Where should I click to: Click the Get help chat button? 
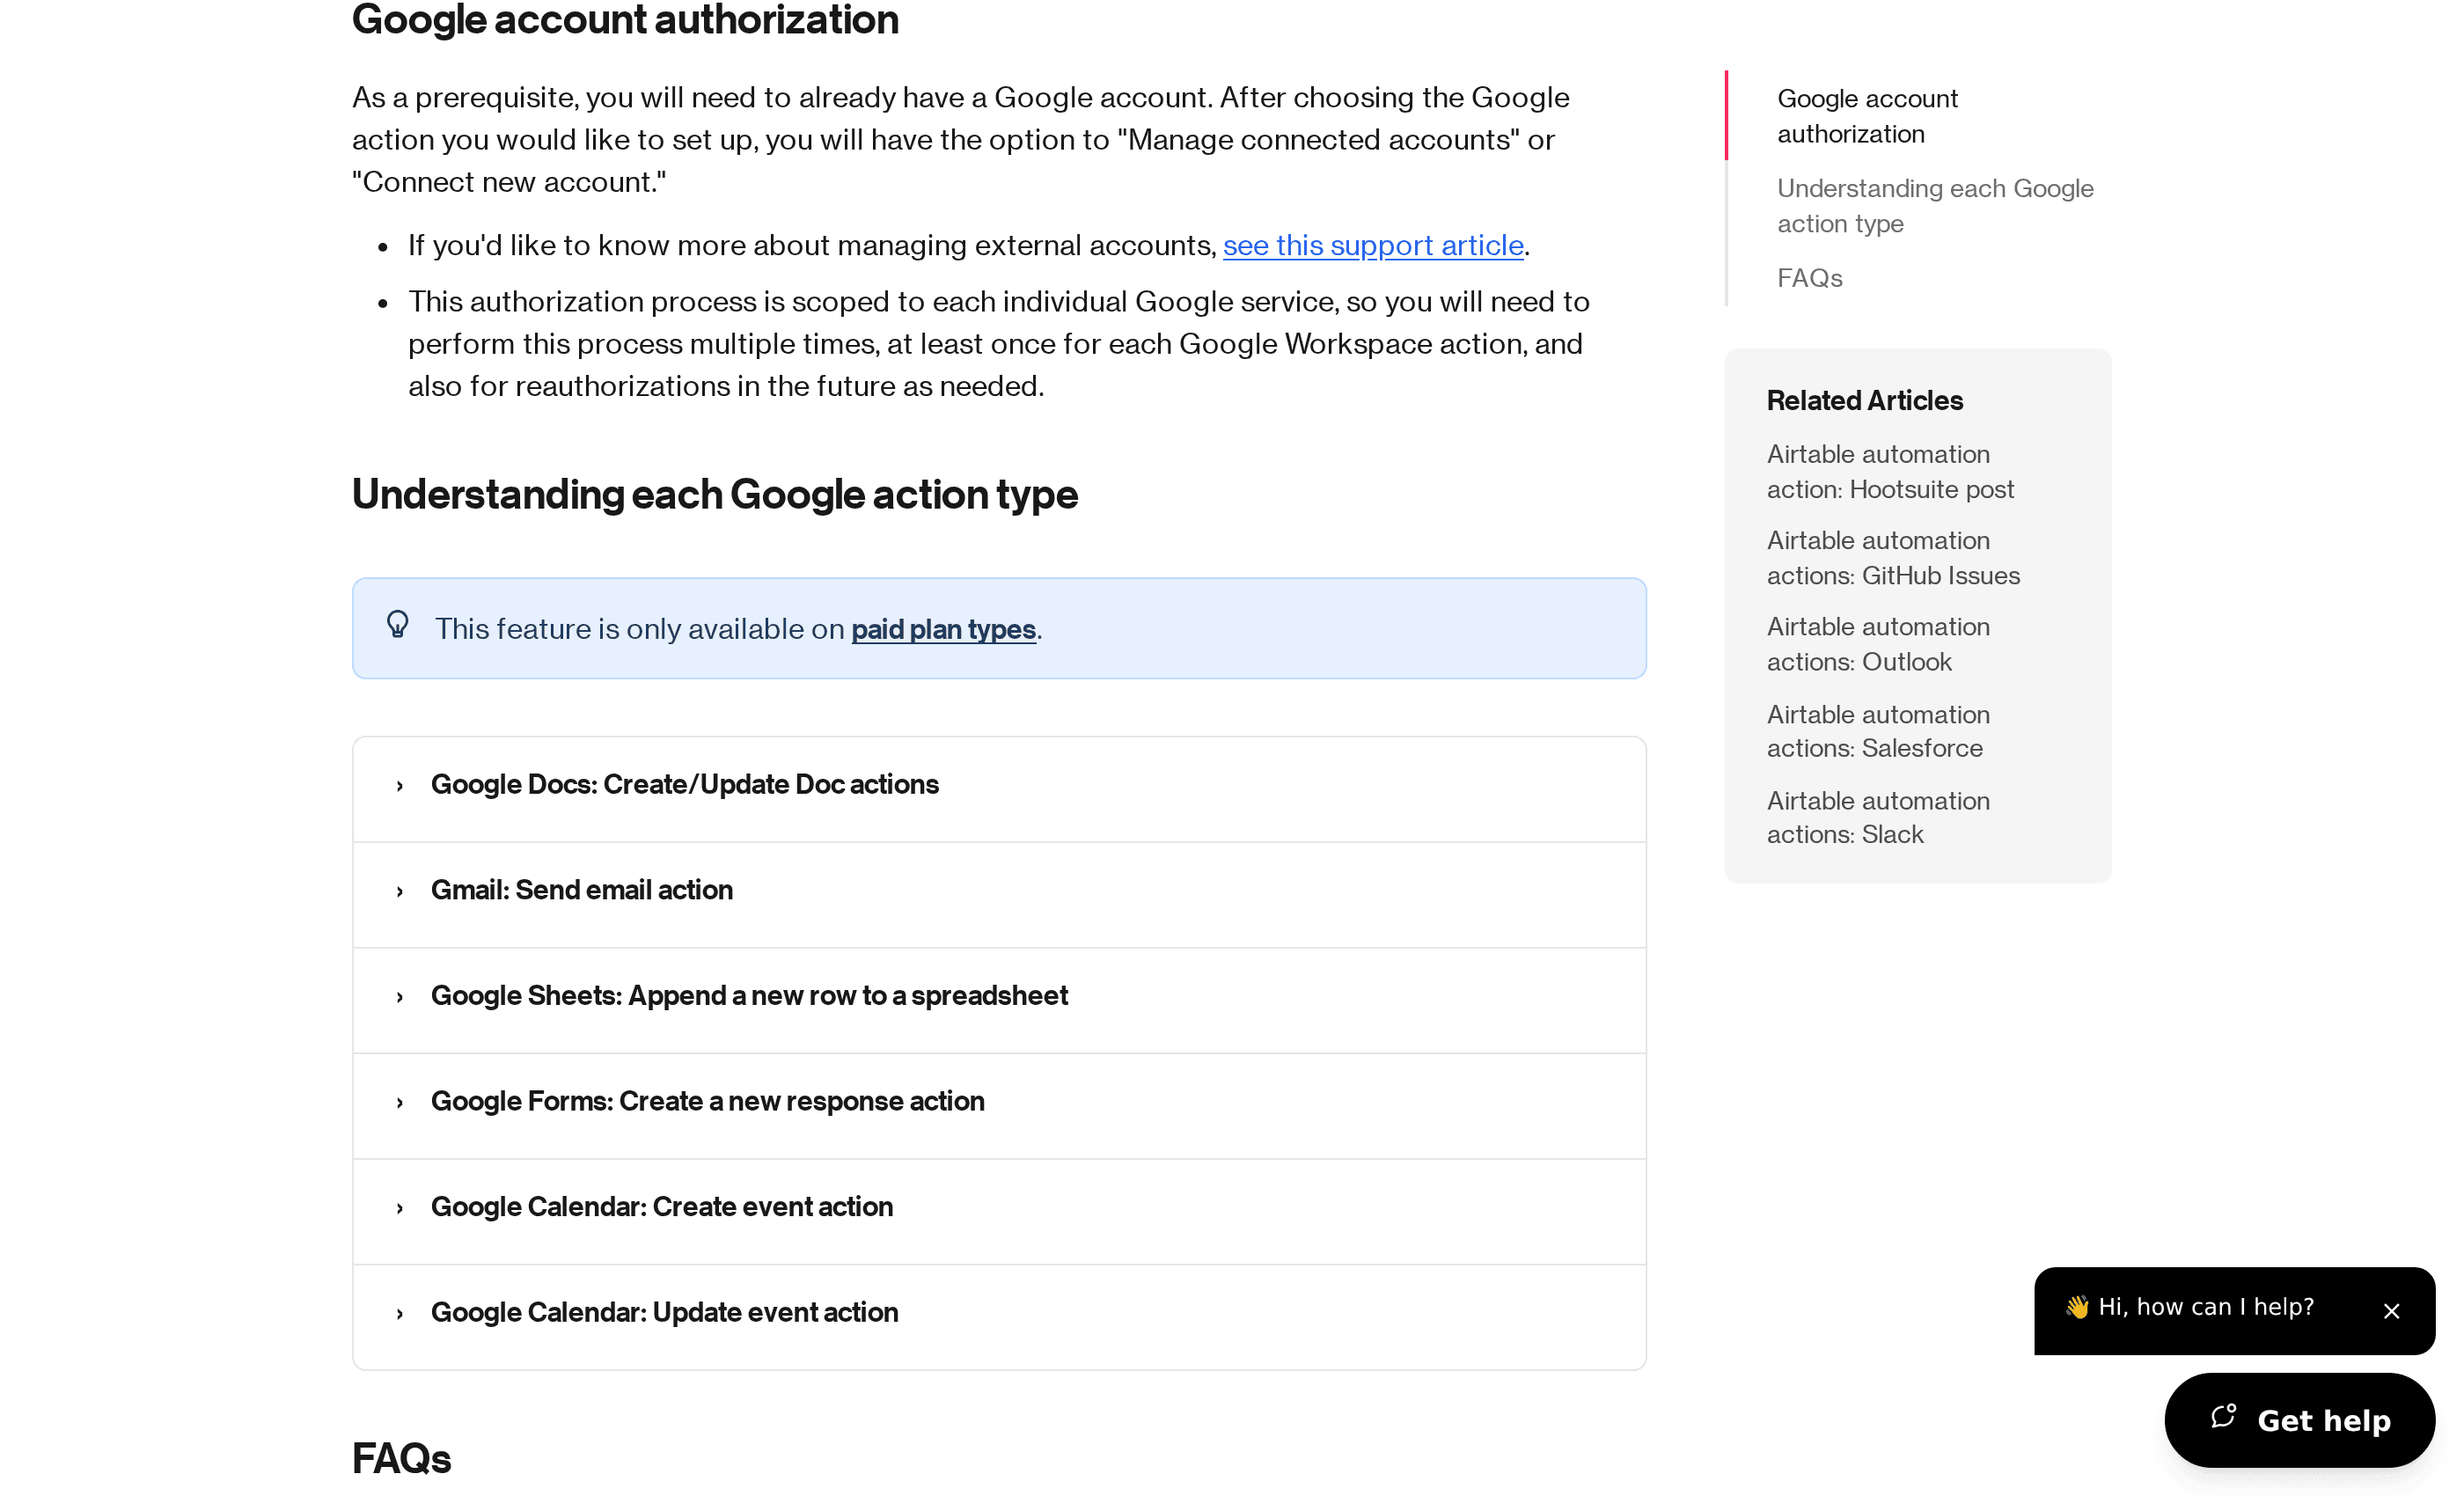(x=2299, y=1420)
